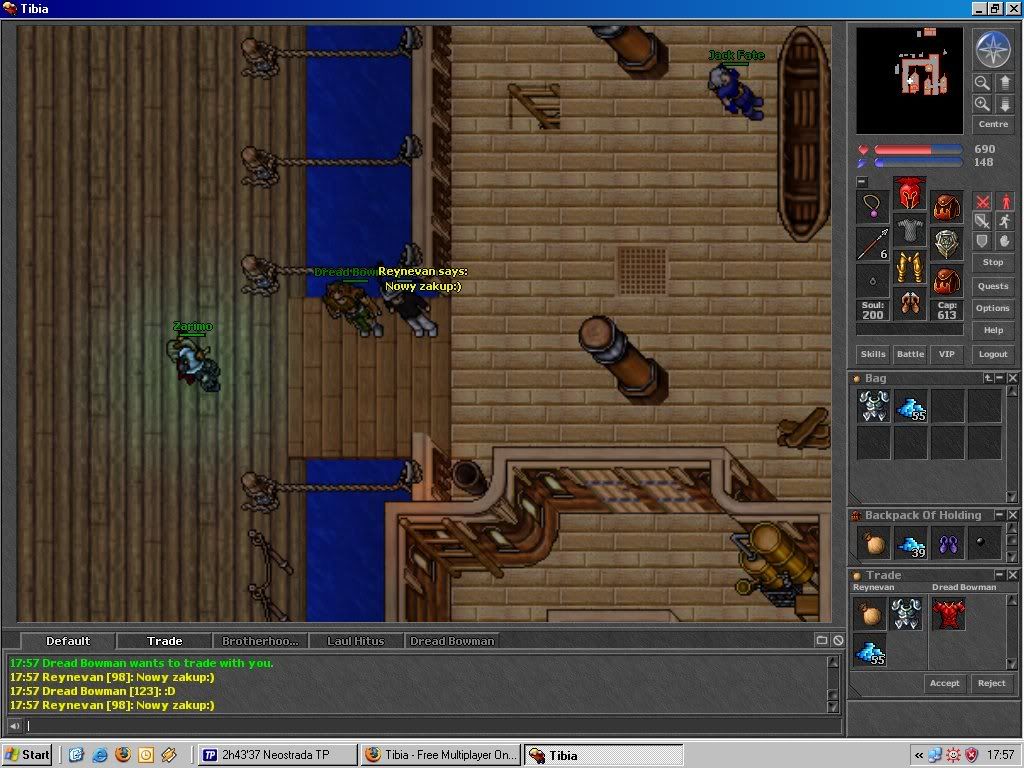Select the black pearl in Backpack Of Holding
The width and height of the screenshot is (1024, 768).
point(984,543)
